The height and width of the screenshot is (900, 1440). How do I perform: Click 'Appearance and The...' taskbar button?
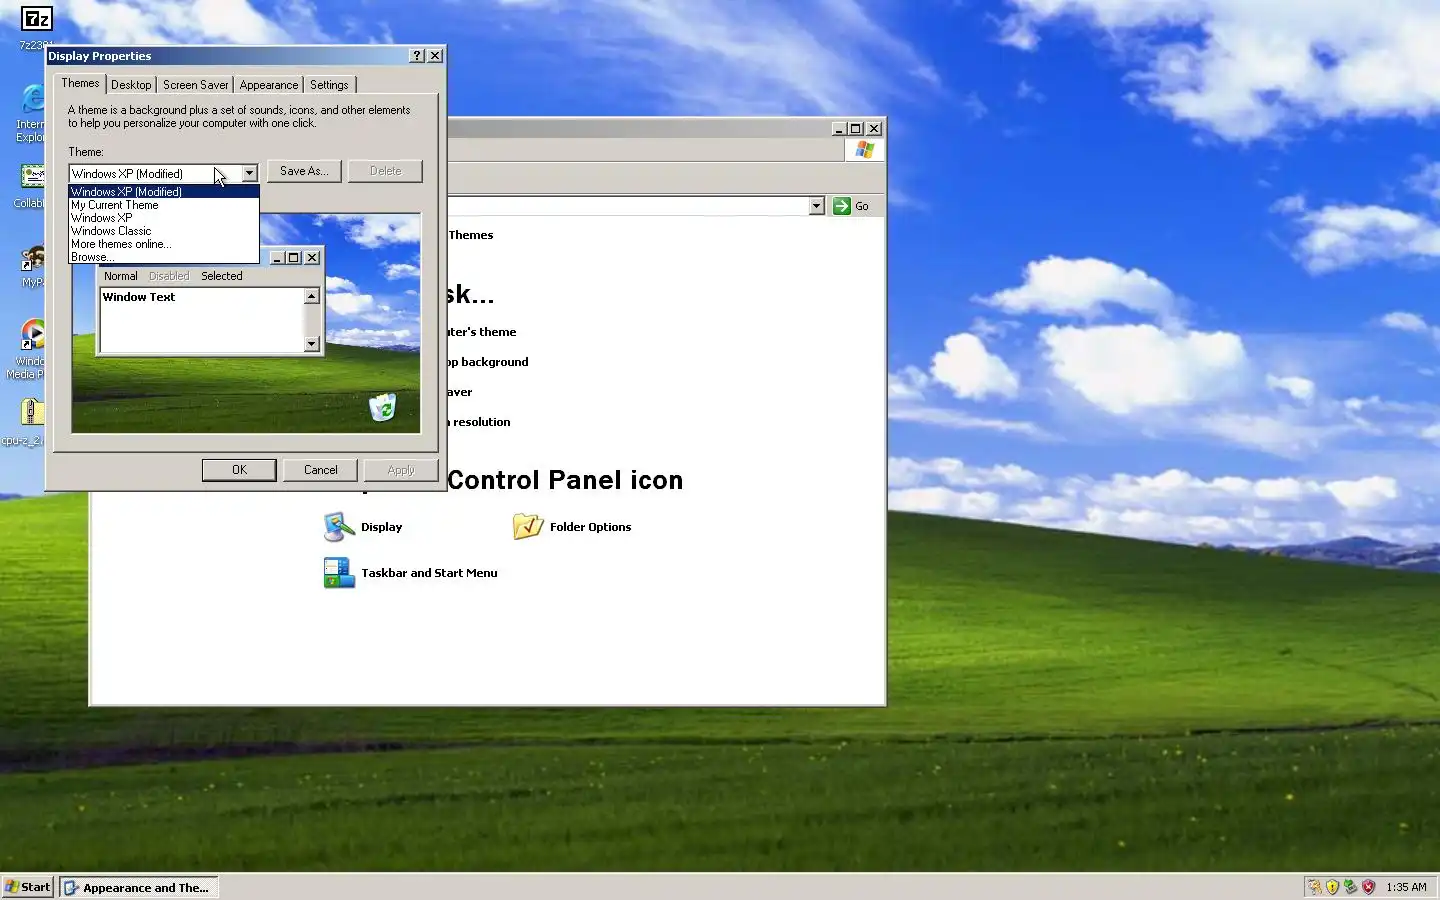(138, 887)
